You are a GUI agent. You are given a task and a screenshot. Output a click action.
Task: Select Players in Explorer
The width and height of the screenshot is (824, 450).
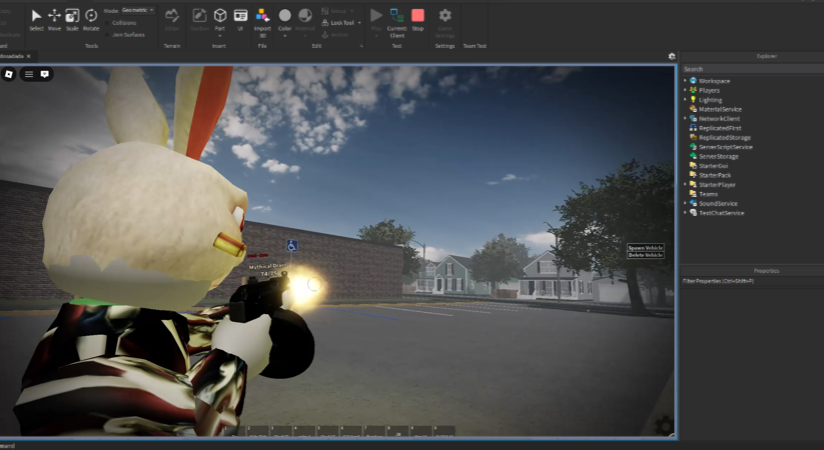[709, 90]
